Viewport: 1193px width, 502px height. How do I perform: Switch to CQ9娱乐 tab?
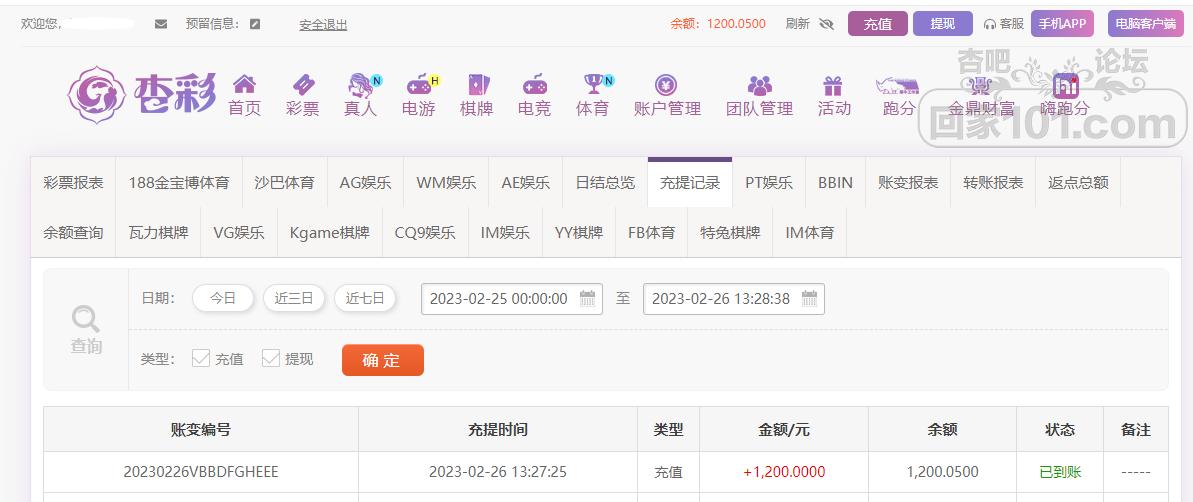pos(425,233)
